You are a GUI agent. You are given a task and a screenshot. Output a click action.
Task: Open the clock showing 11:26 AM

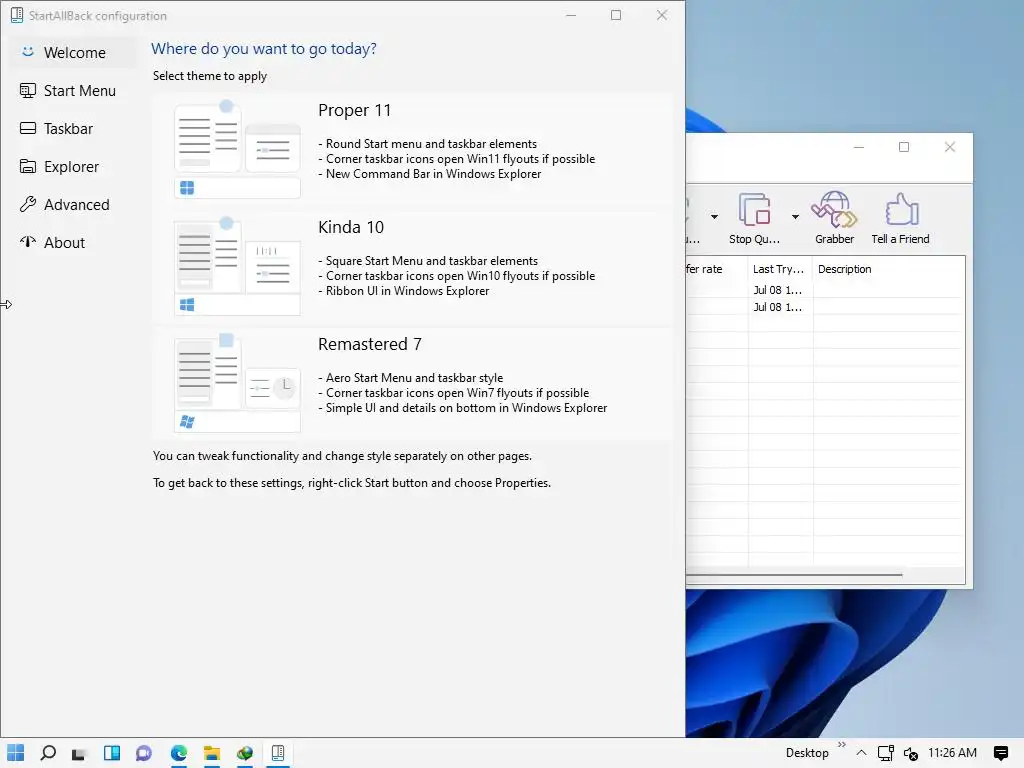[x=952, y=753]
